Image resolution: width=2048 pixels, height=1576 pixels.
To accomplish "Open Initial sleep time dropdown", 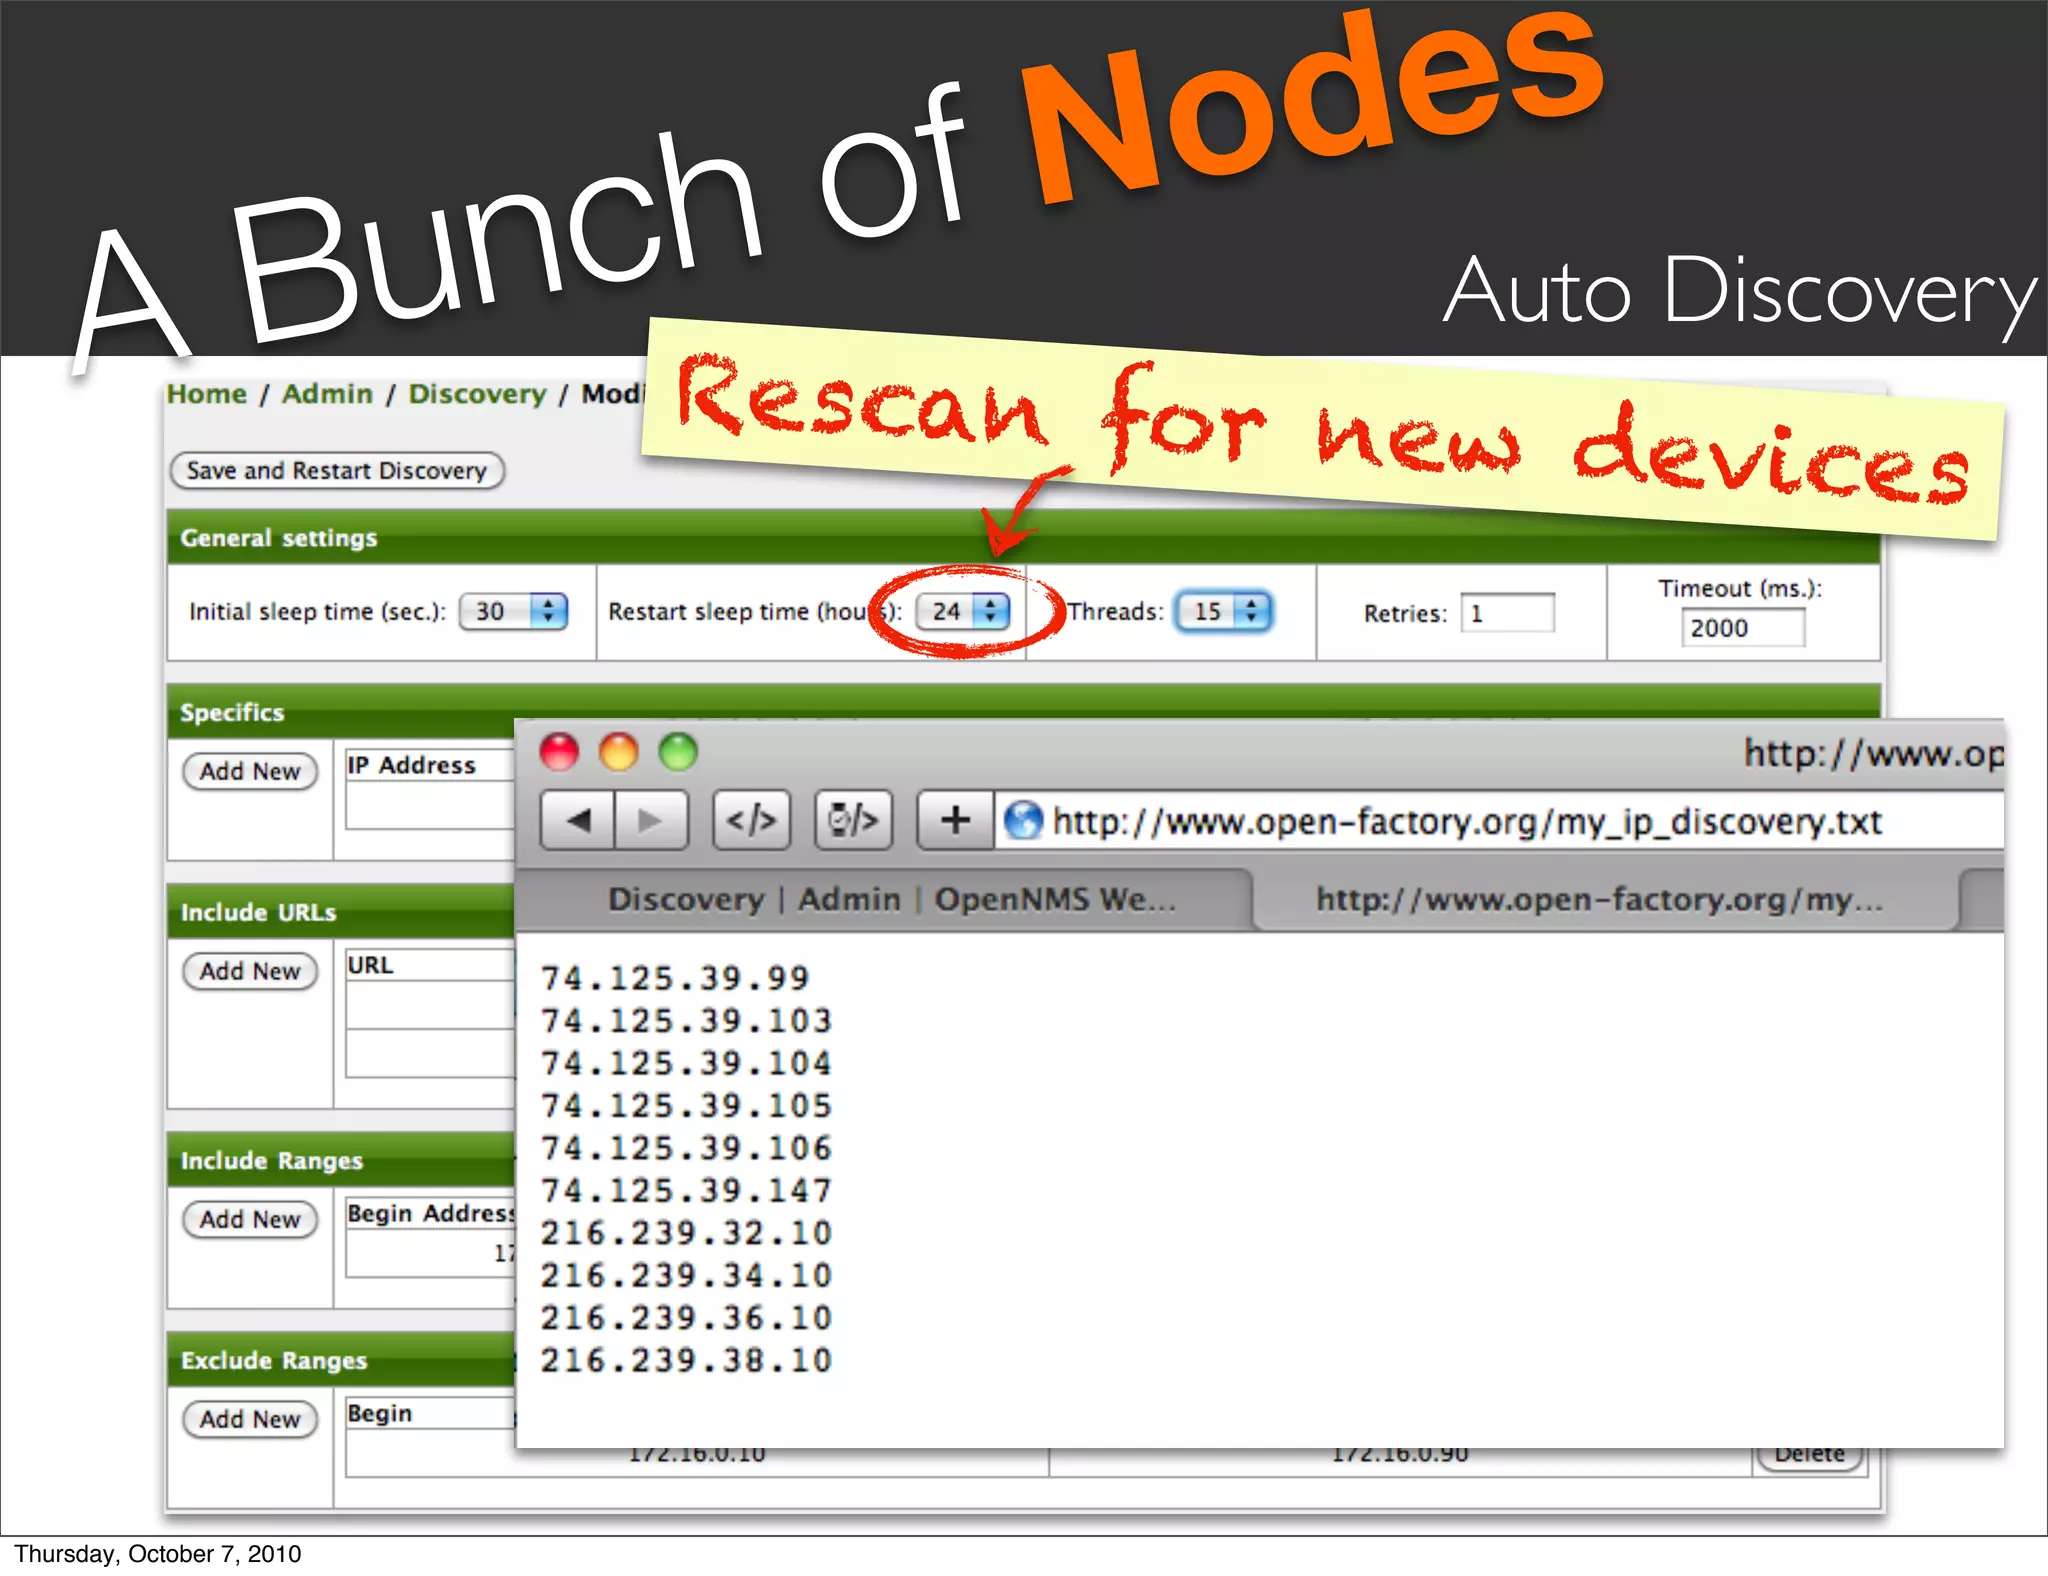I will point(514,611).
